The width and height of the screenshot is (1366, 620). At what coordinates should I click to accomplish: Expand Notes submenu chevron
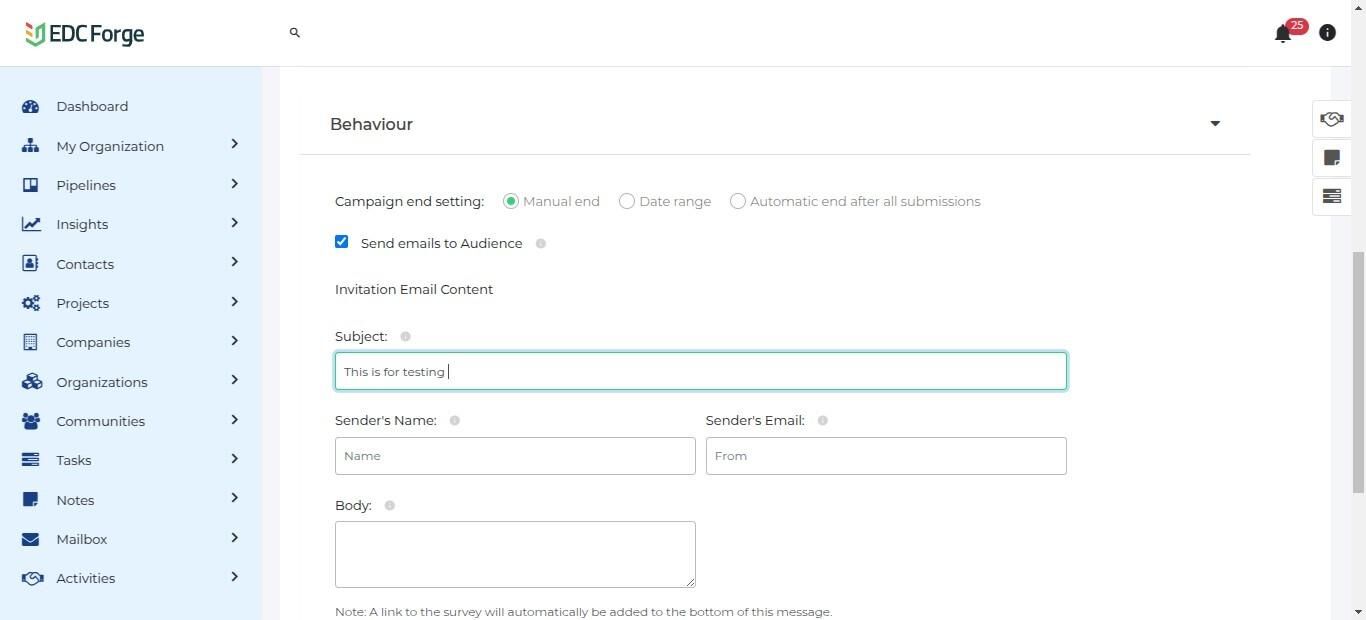tap(234, 498)
